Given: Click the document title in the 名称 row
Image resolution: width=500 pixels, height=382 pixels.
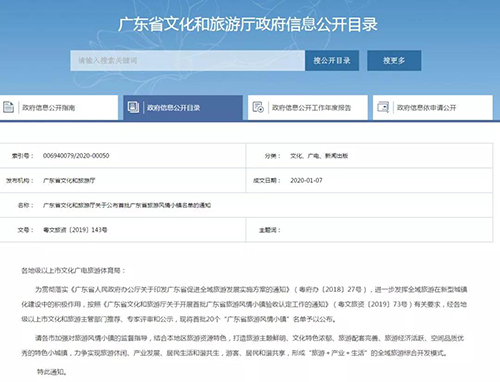Looking at the screenshot, I should [x=127, y=205].
